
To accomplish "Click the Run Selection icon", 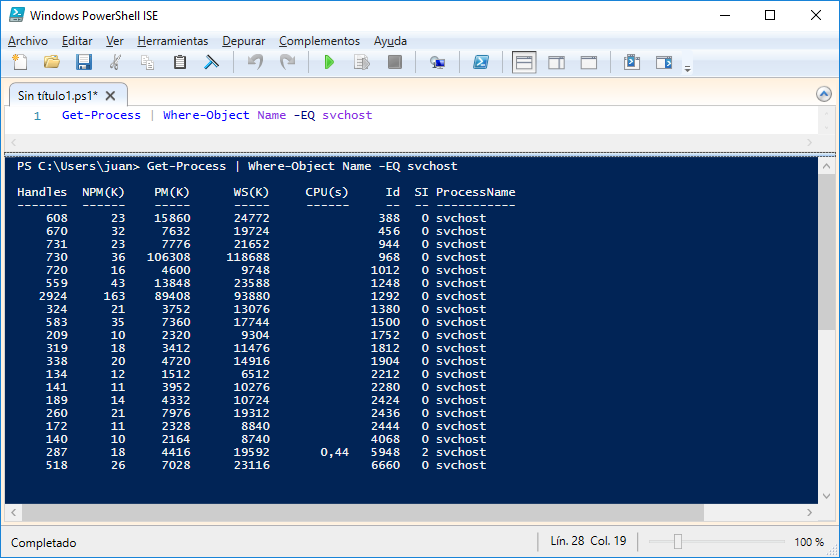I will [x=362, y=63].
